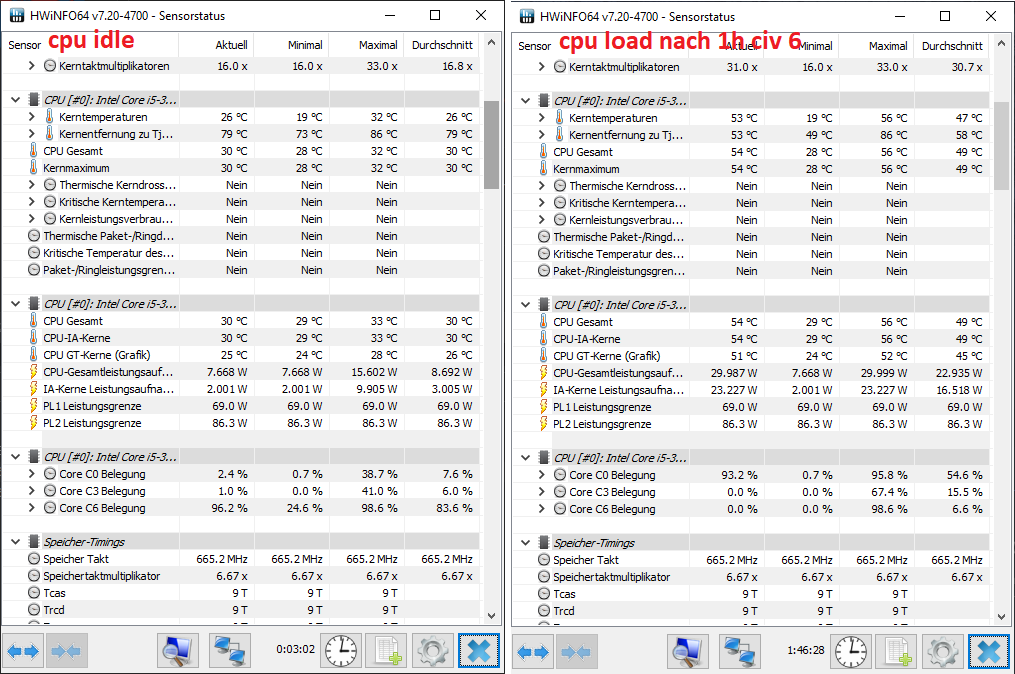Click the collapse-columns arrows icon in right window
Viewport: 1015px width, 674px height.
pyautogui.click(x=576, y=651)
